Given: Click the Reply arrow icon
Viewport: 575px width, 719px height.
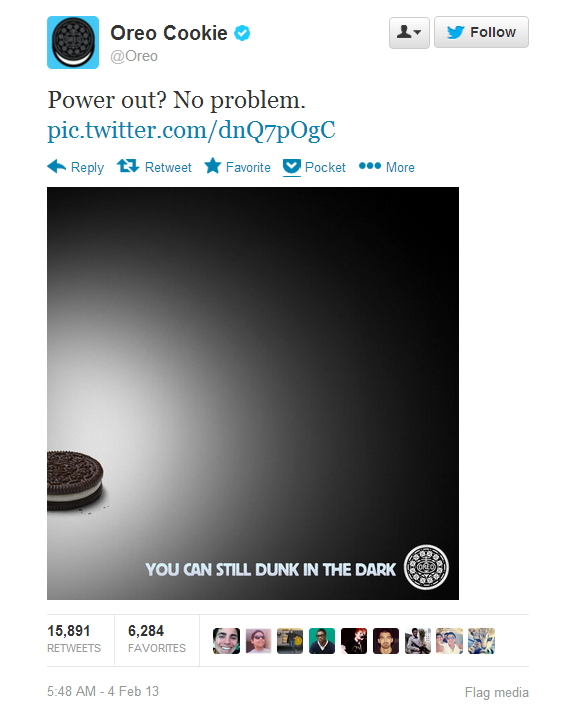Looking at the screenshot, I should click(56, 166).
